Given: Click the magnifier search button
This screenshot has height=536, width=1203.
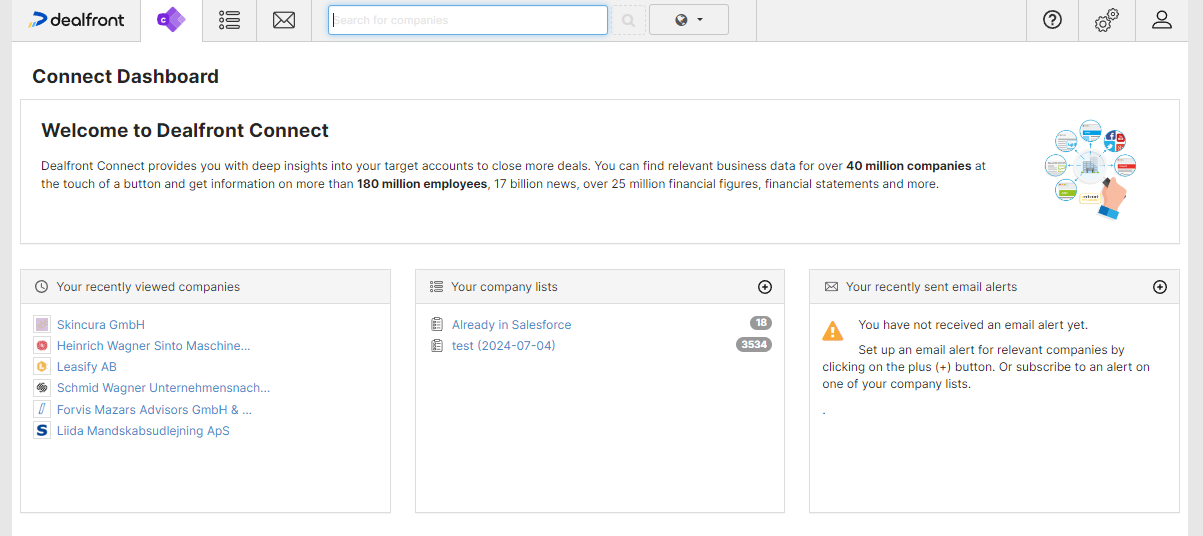Looking at the screenshot, I should point(628,20).
